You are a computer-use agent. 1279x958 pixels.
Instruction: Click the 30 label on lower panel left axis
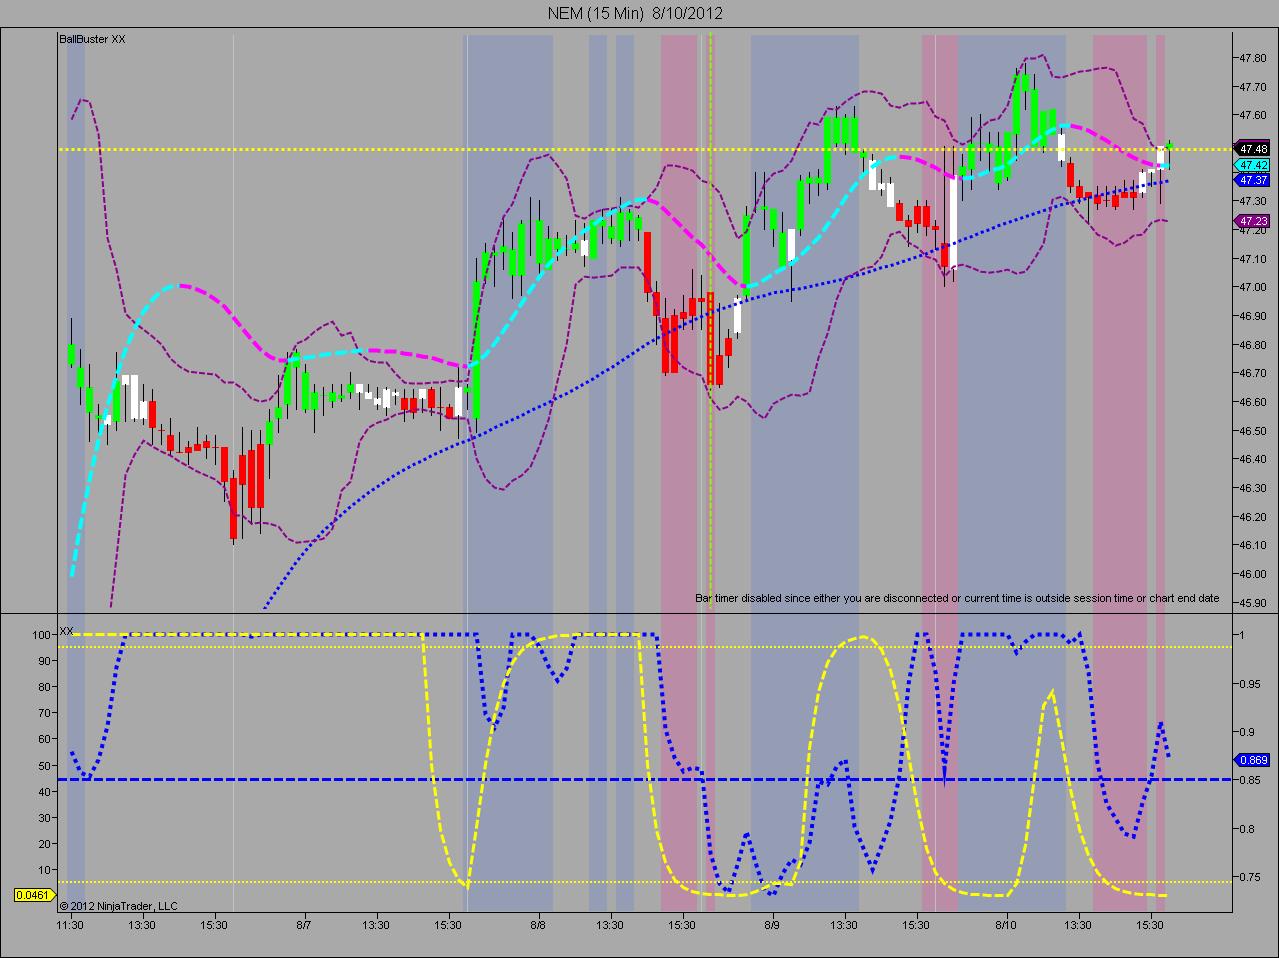click(x=44, y=818)
